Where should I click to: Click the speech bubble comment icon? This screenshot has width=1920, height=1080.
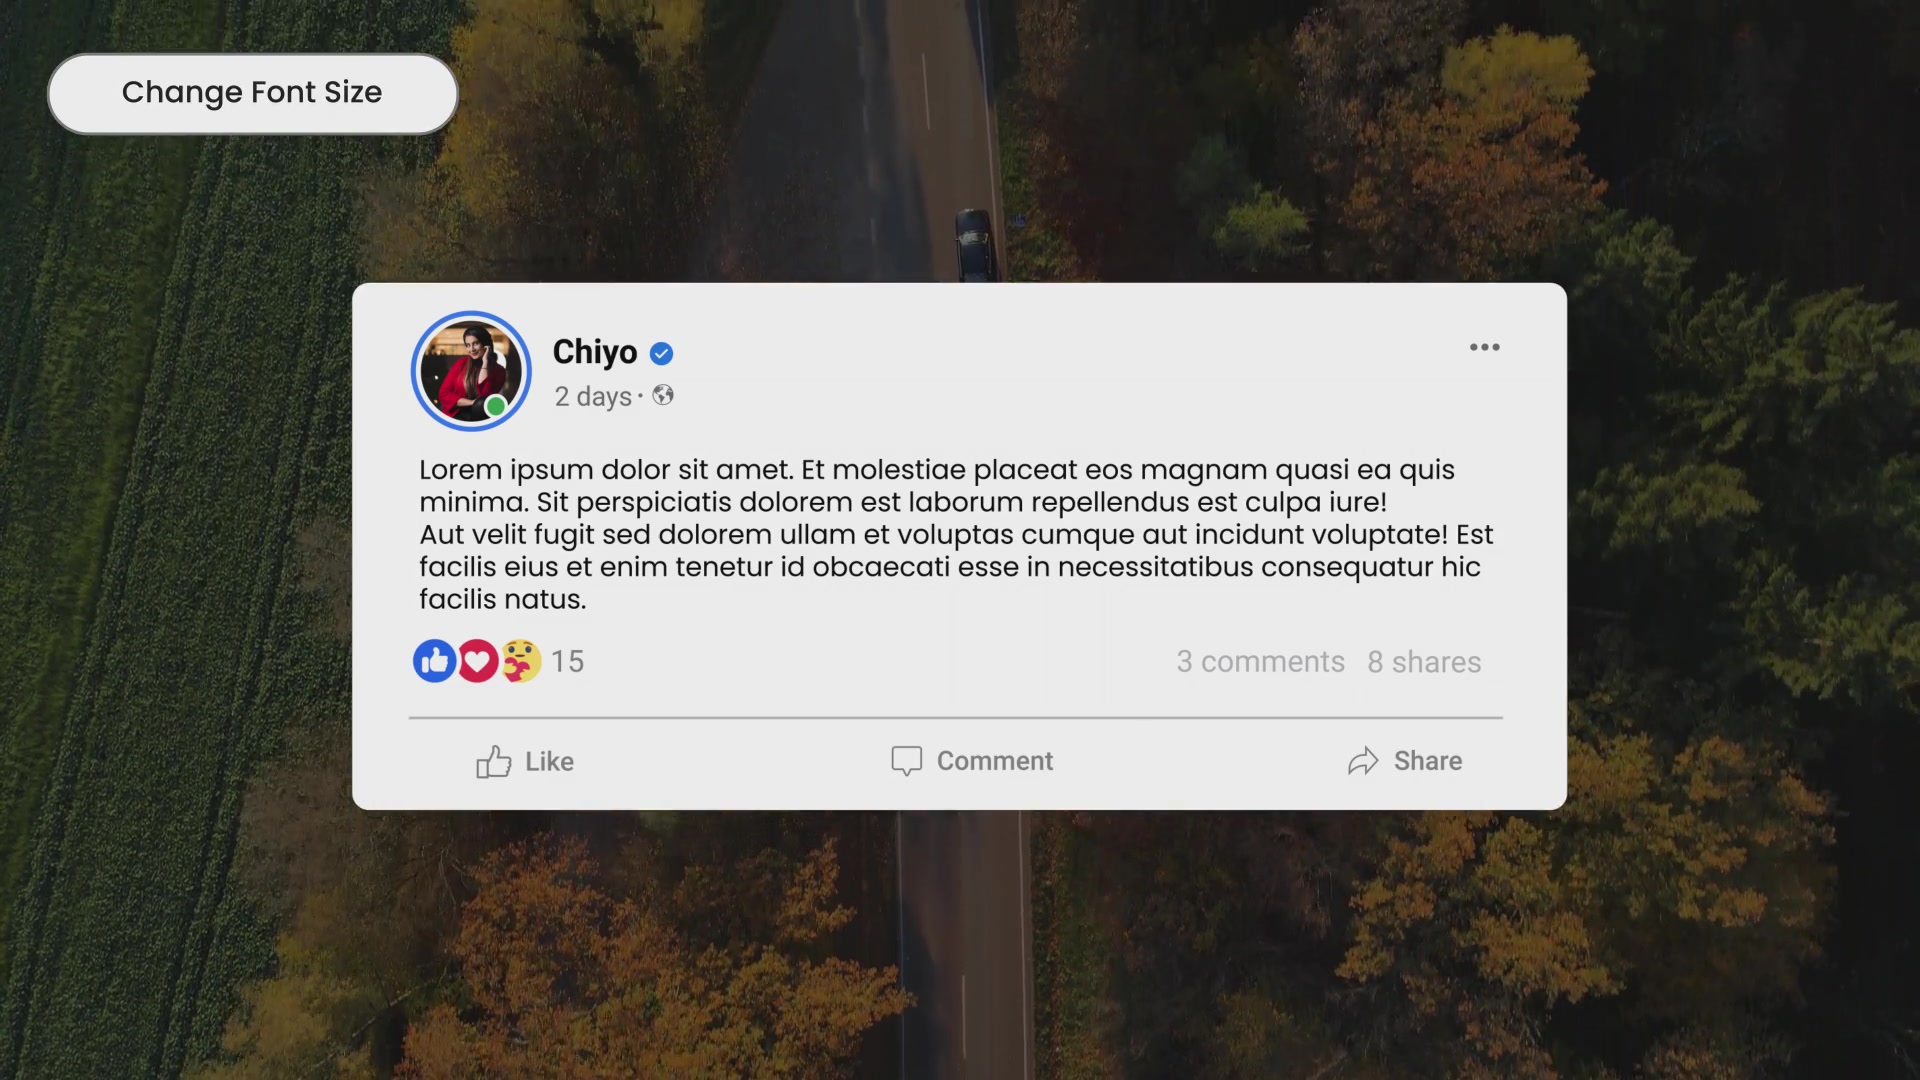(906, 761)
